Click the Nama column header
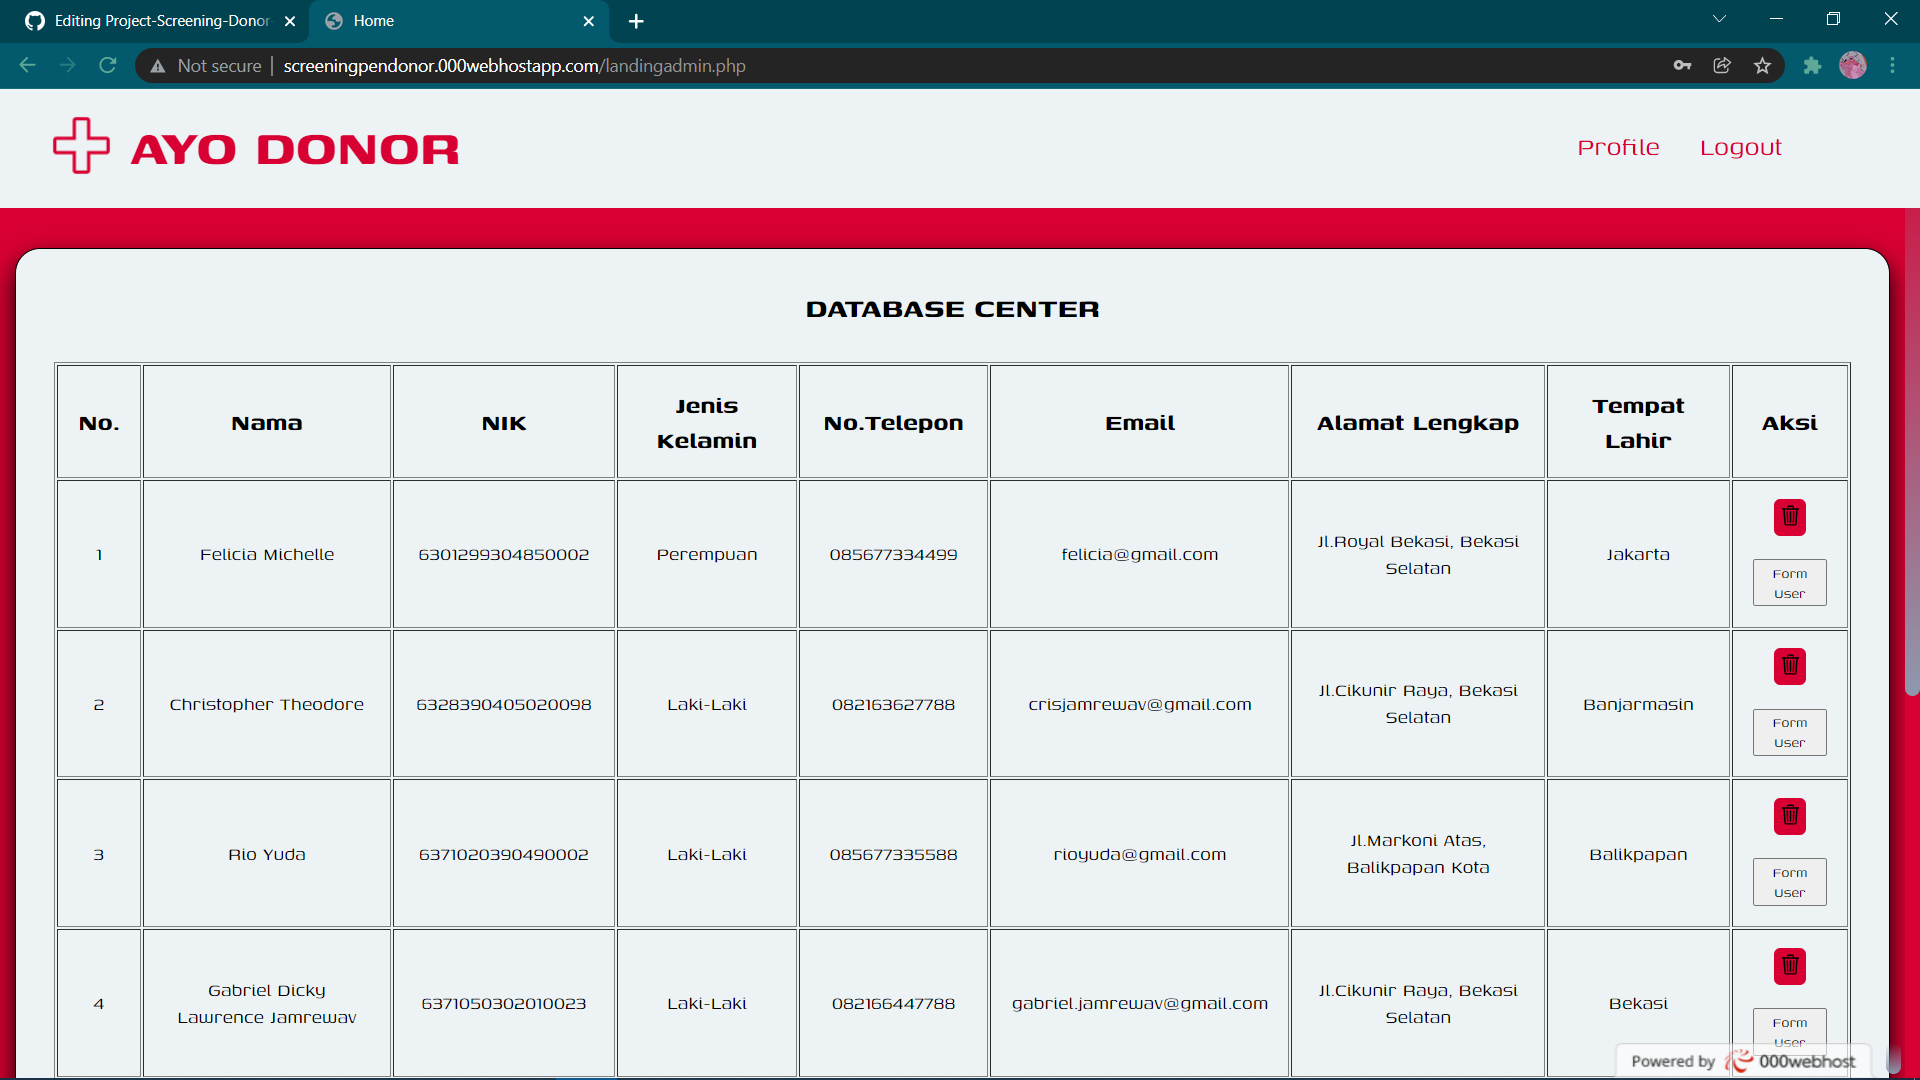This screenshot has width=1920, height=1080. (x=267, y=422)
